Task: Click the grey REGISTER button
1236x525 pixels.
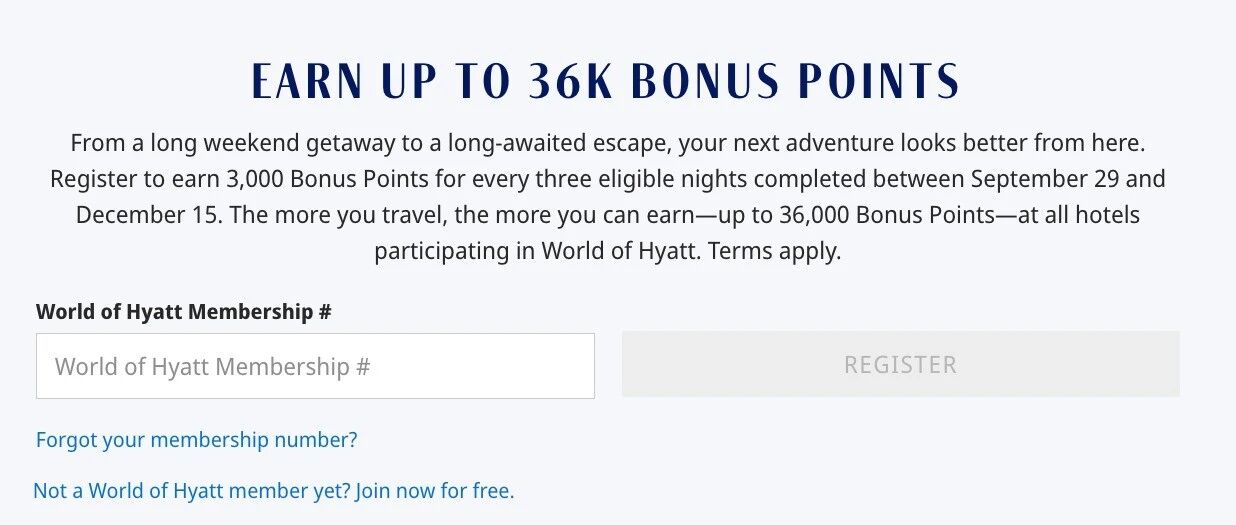Action: pos(900,365)
